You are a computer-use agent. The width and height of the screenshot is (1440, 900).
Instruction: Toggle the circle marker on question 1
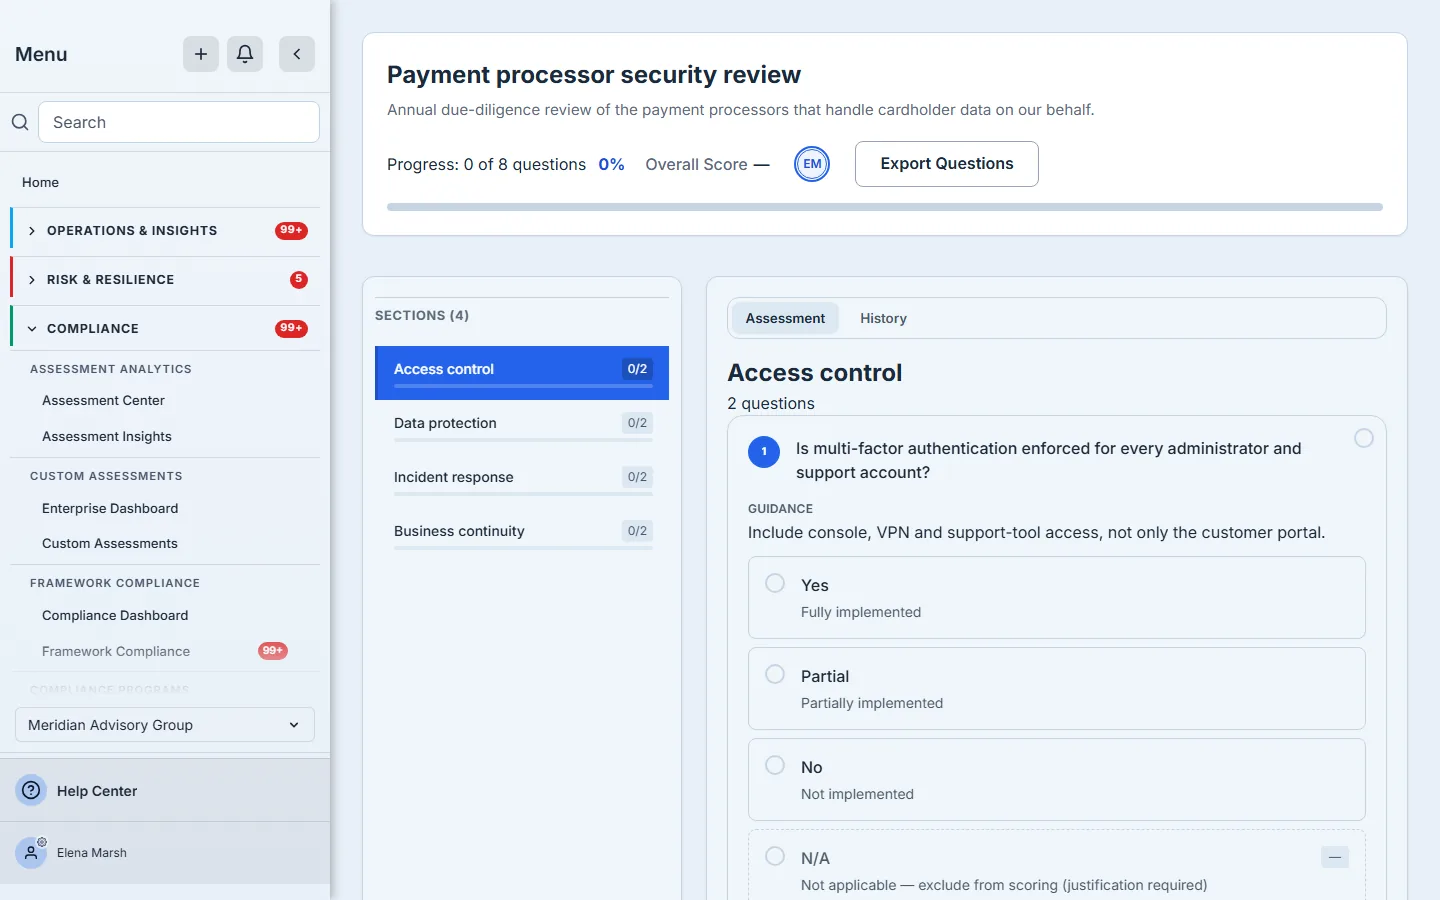pos(1364,438)
